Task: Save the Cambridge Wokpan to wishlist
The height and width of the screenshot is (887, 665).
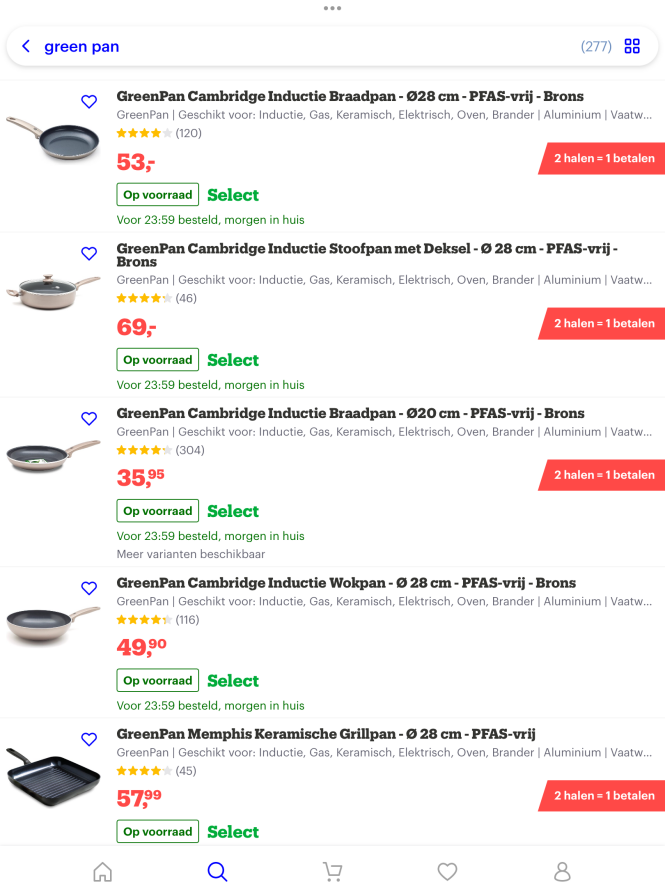Action: (x=89, y=588)
